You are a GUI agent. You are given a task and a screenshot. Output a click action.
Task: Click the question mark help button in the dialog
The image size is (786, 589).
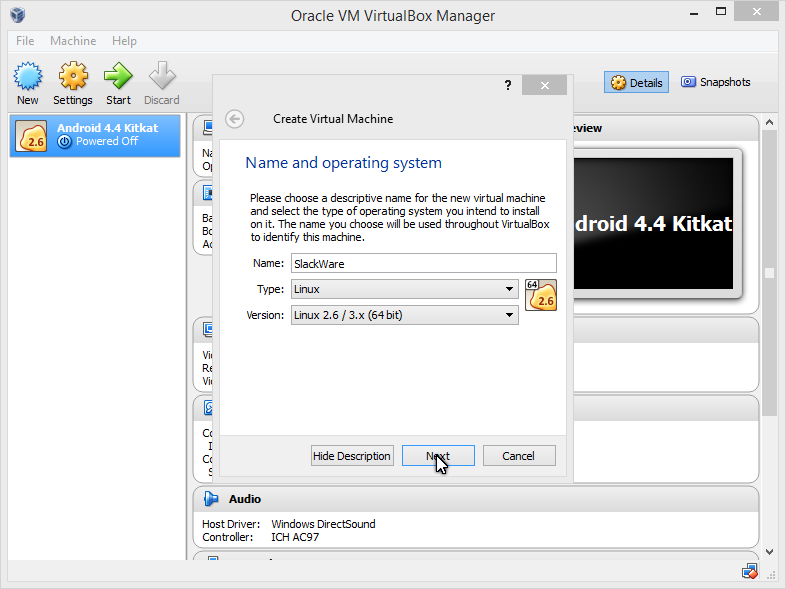point(508,85)
